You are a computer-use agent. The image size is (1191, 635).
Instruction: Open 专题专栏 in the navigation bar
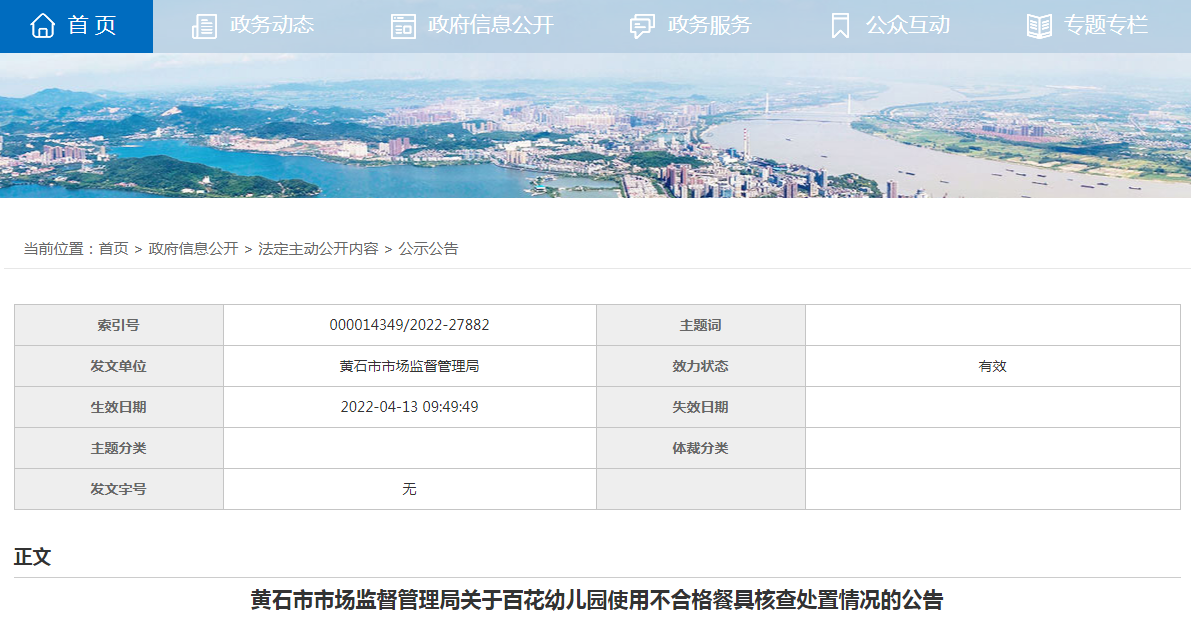pyautogui.click(x=1106, y=25)
